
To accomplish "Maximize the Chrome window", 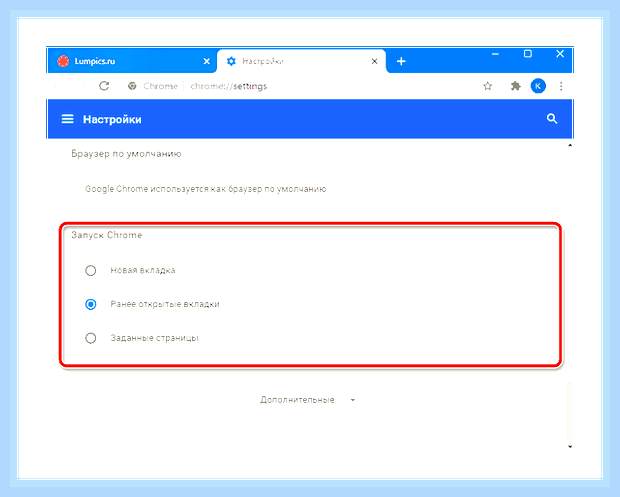I will click(527, 54).
